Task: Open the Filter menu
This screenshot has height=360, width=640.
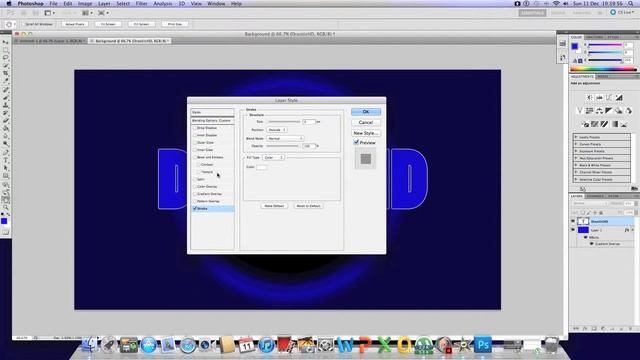Action: [141, 4]
